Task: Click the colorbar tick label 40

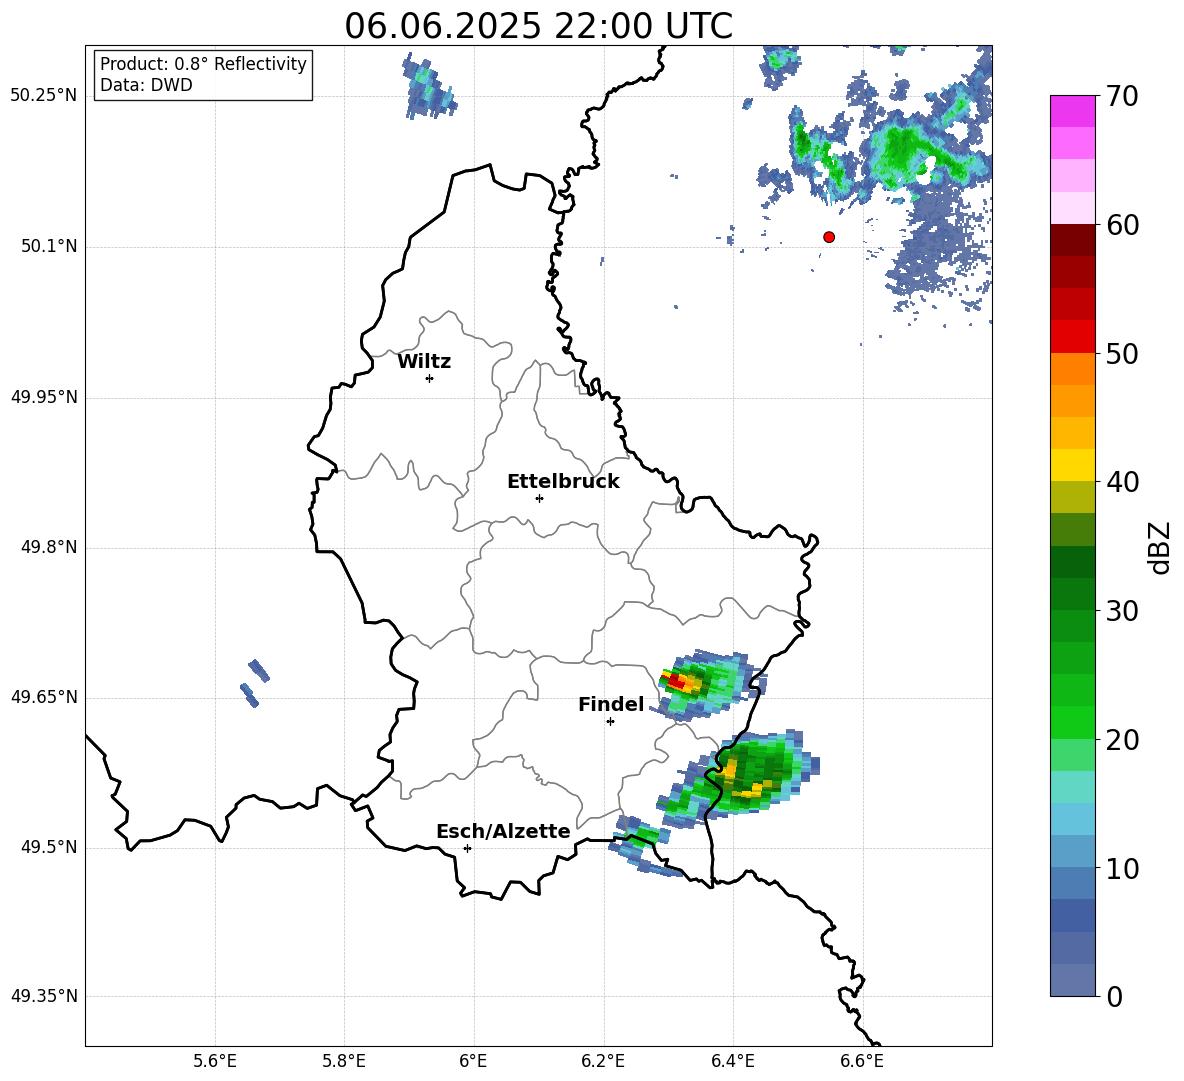Action: pyautogui.click(x=1122, y=482)
